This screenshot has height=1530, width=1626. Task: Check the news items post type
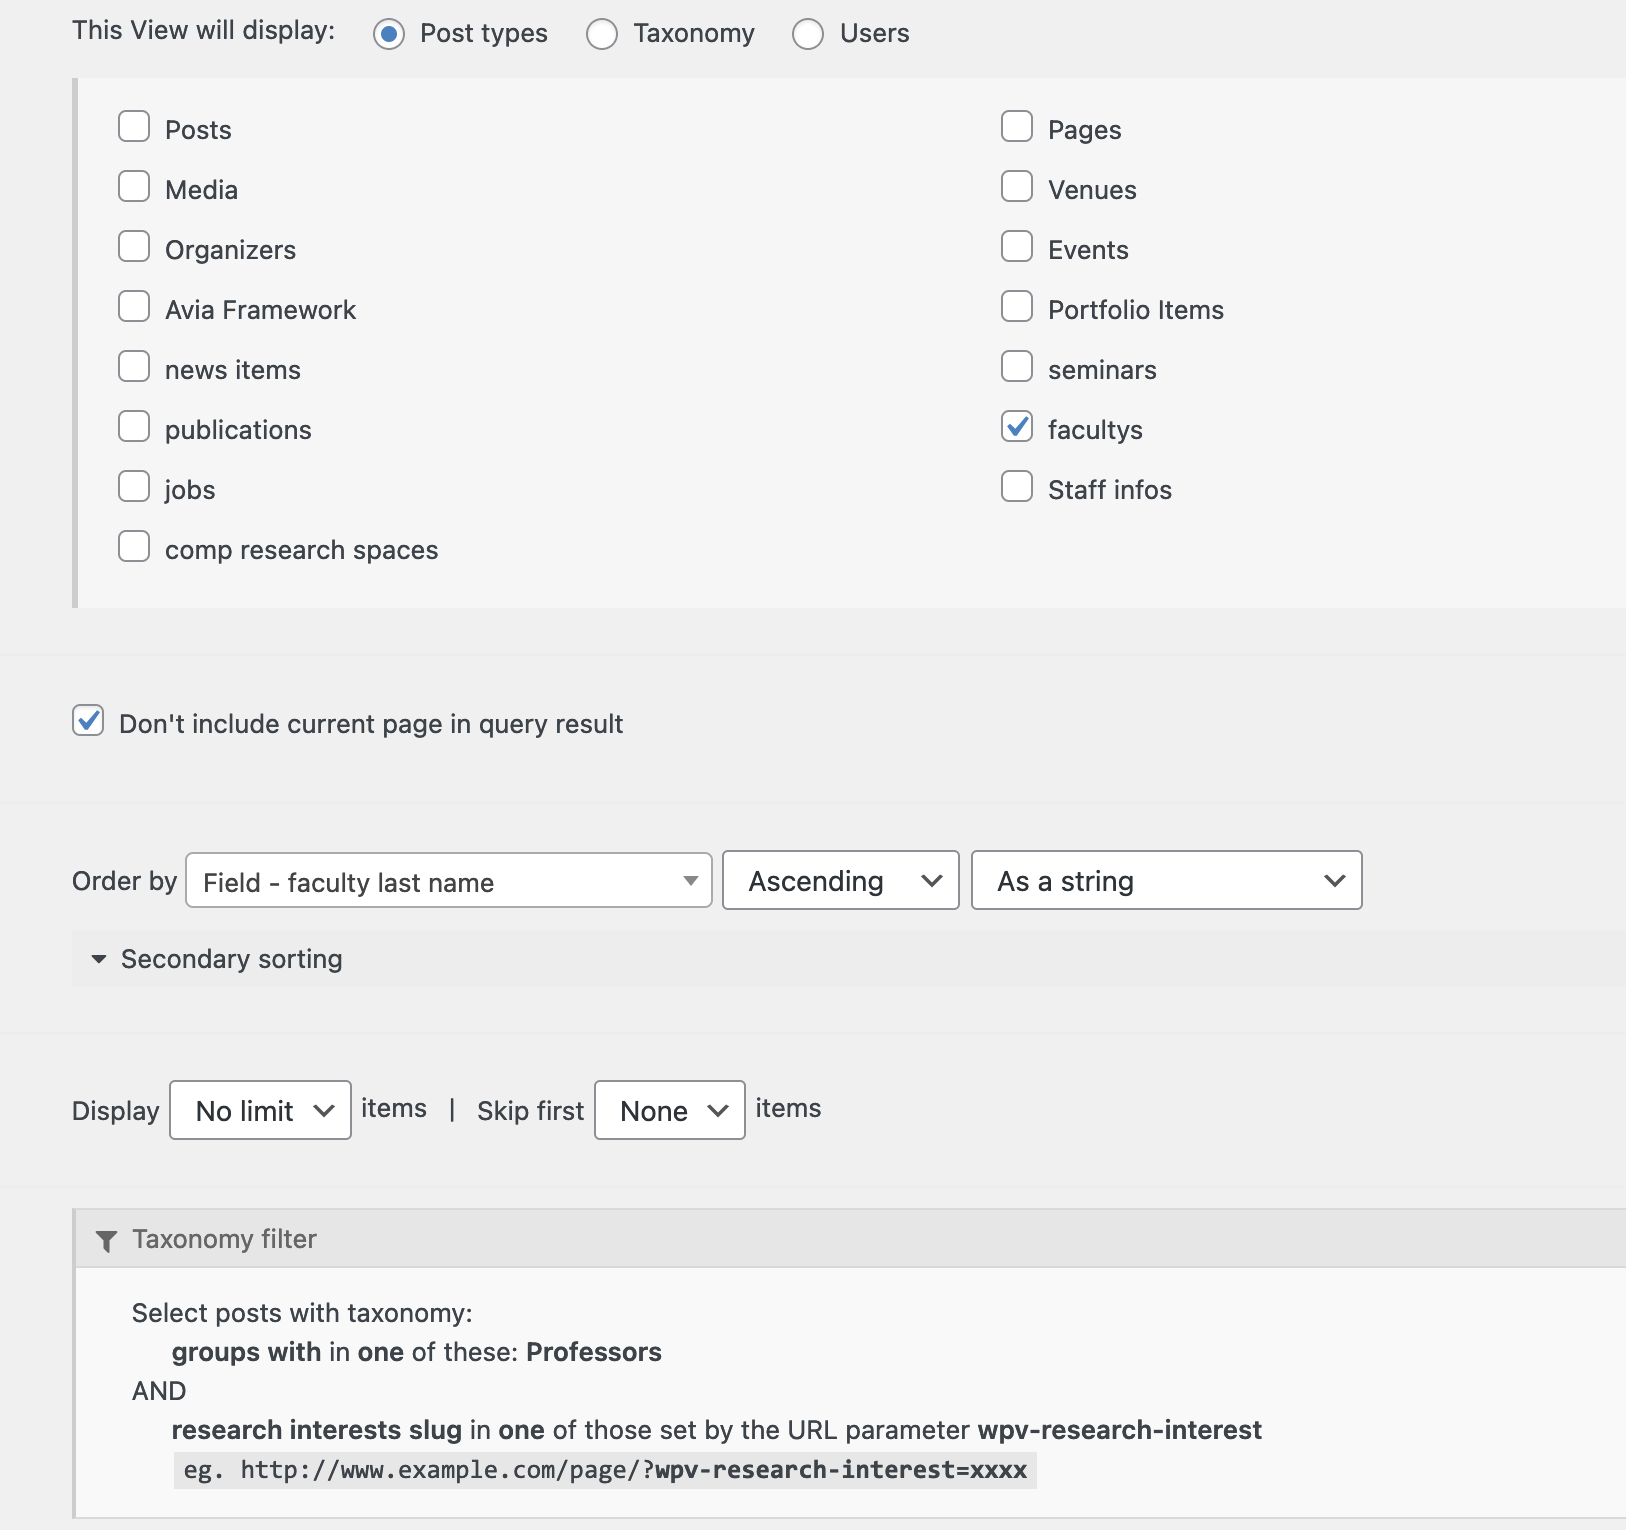pyautogui.click(x=134, y=367)
